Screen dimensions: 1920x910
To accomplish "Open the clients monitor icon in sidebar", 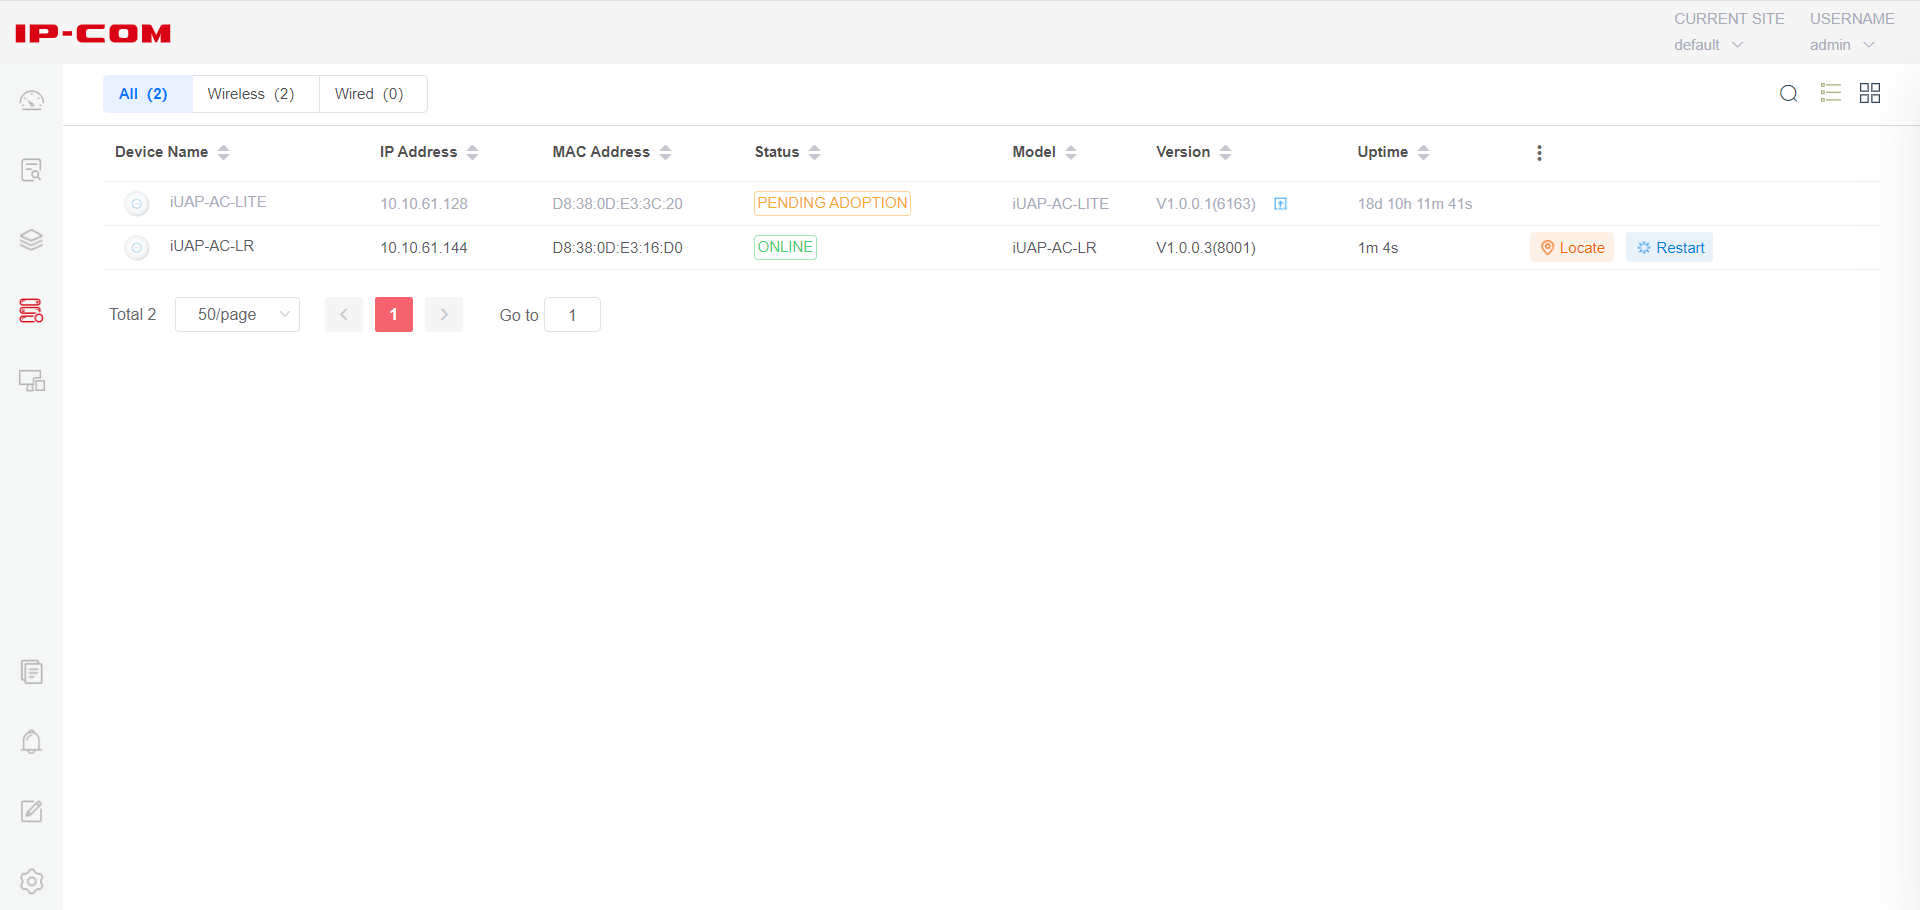I will pyautogui.click(x=32, y=381).
